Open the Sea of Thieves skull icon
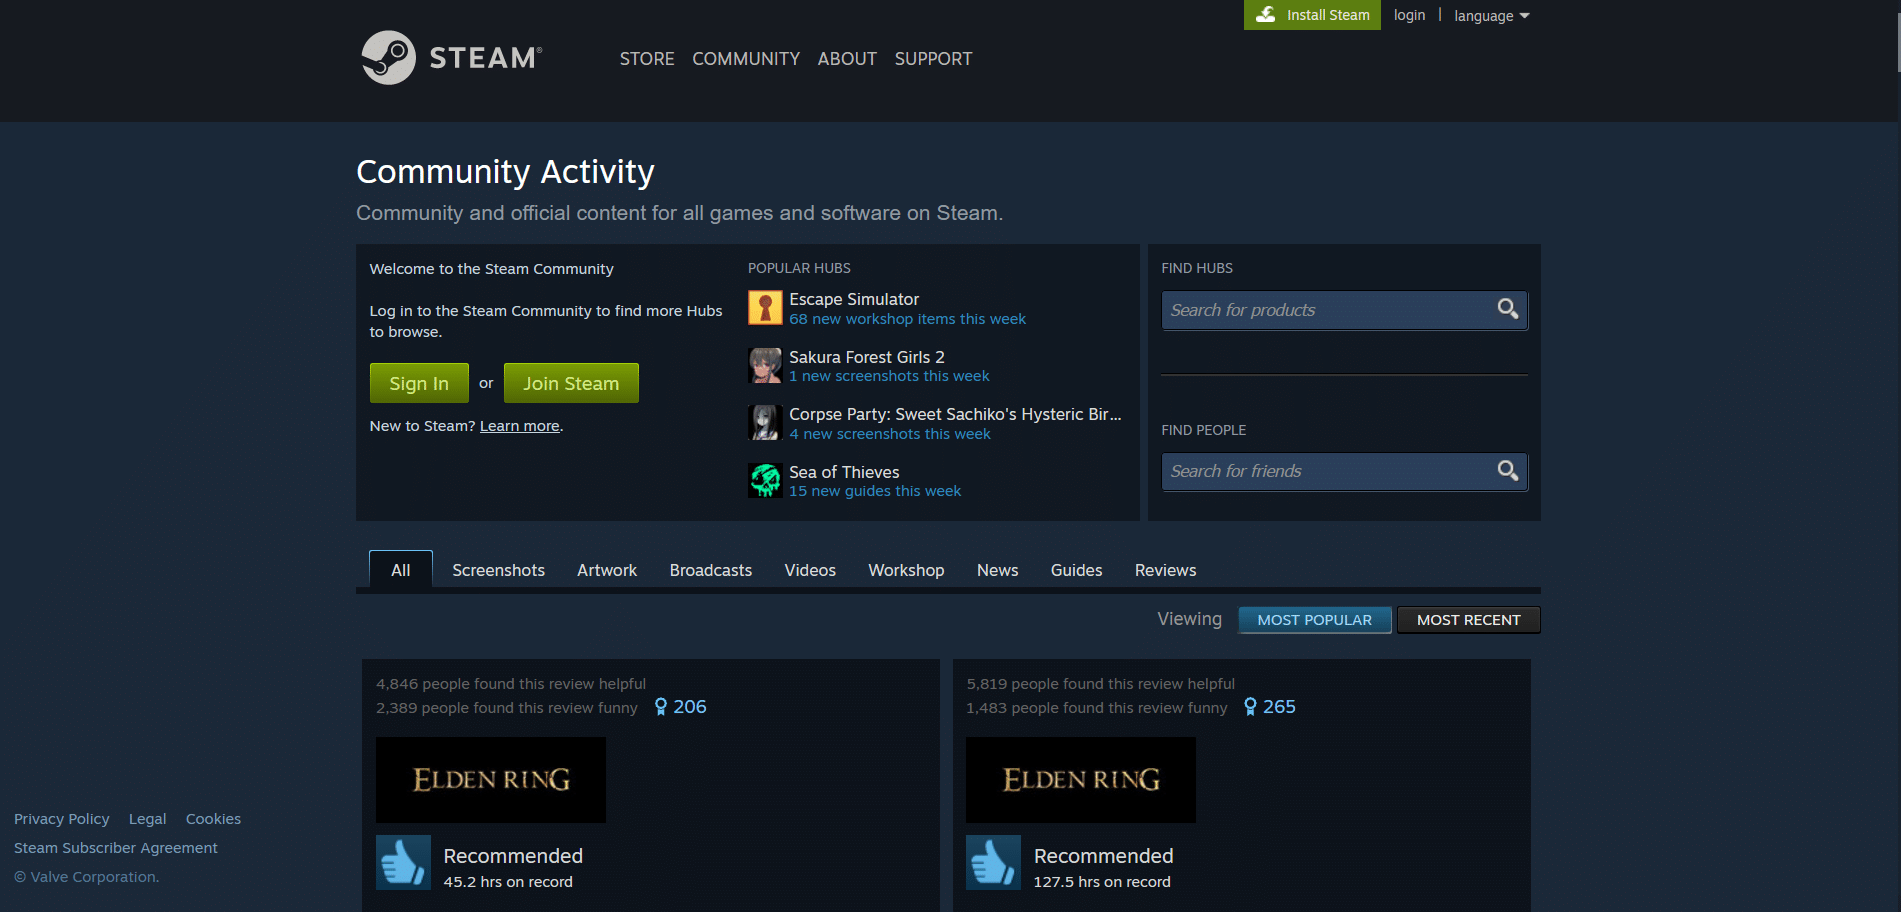 [765, 481]
